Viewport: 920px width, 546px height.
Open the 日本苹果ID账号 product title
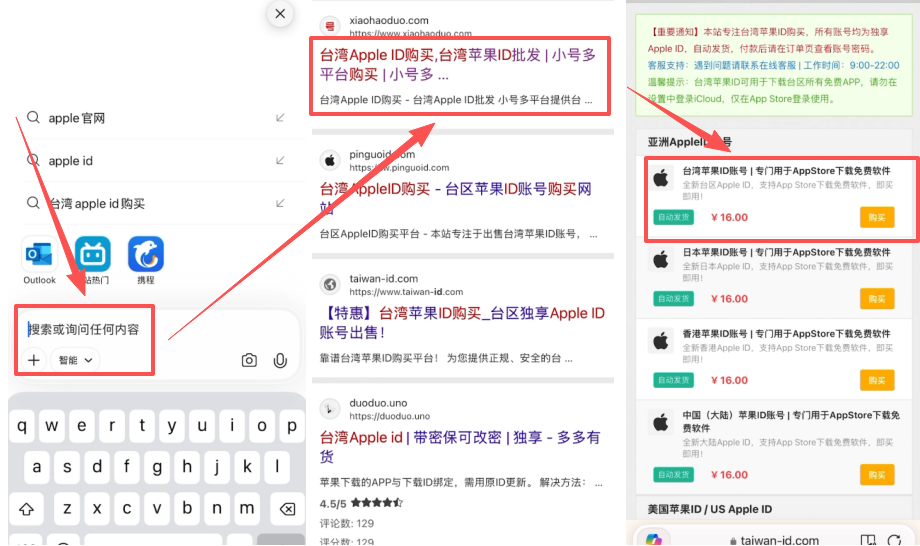[786, 252]
